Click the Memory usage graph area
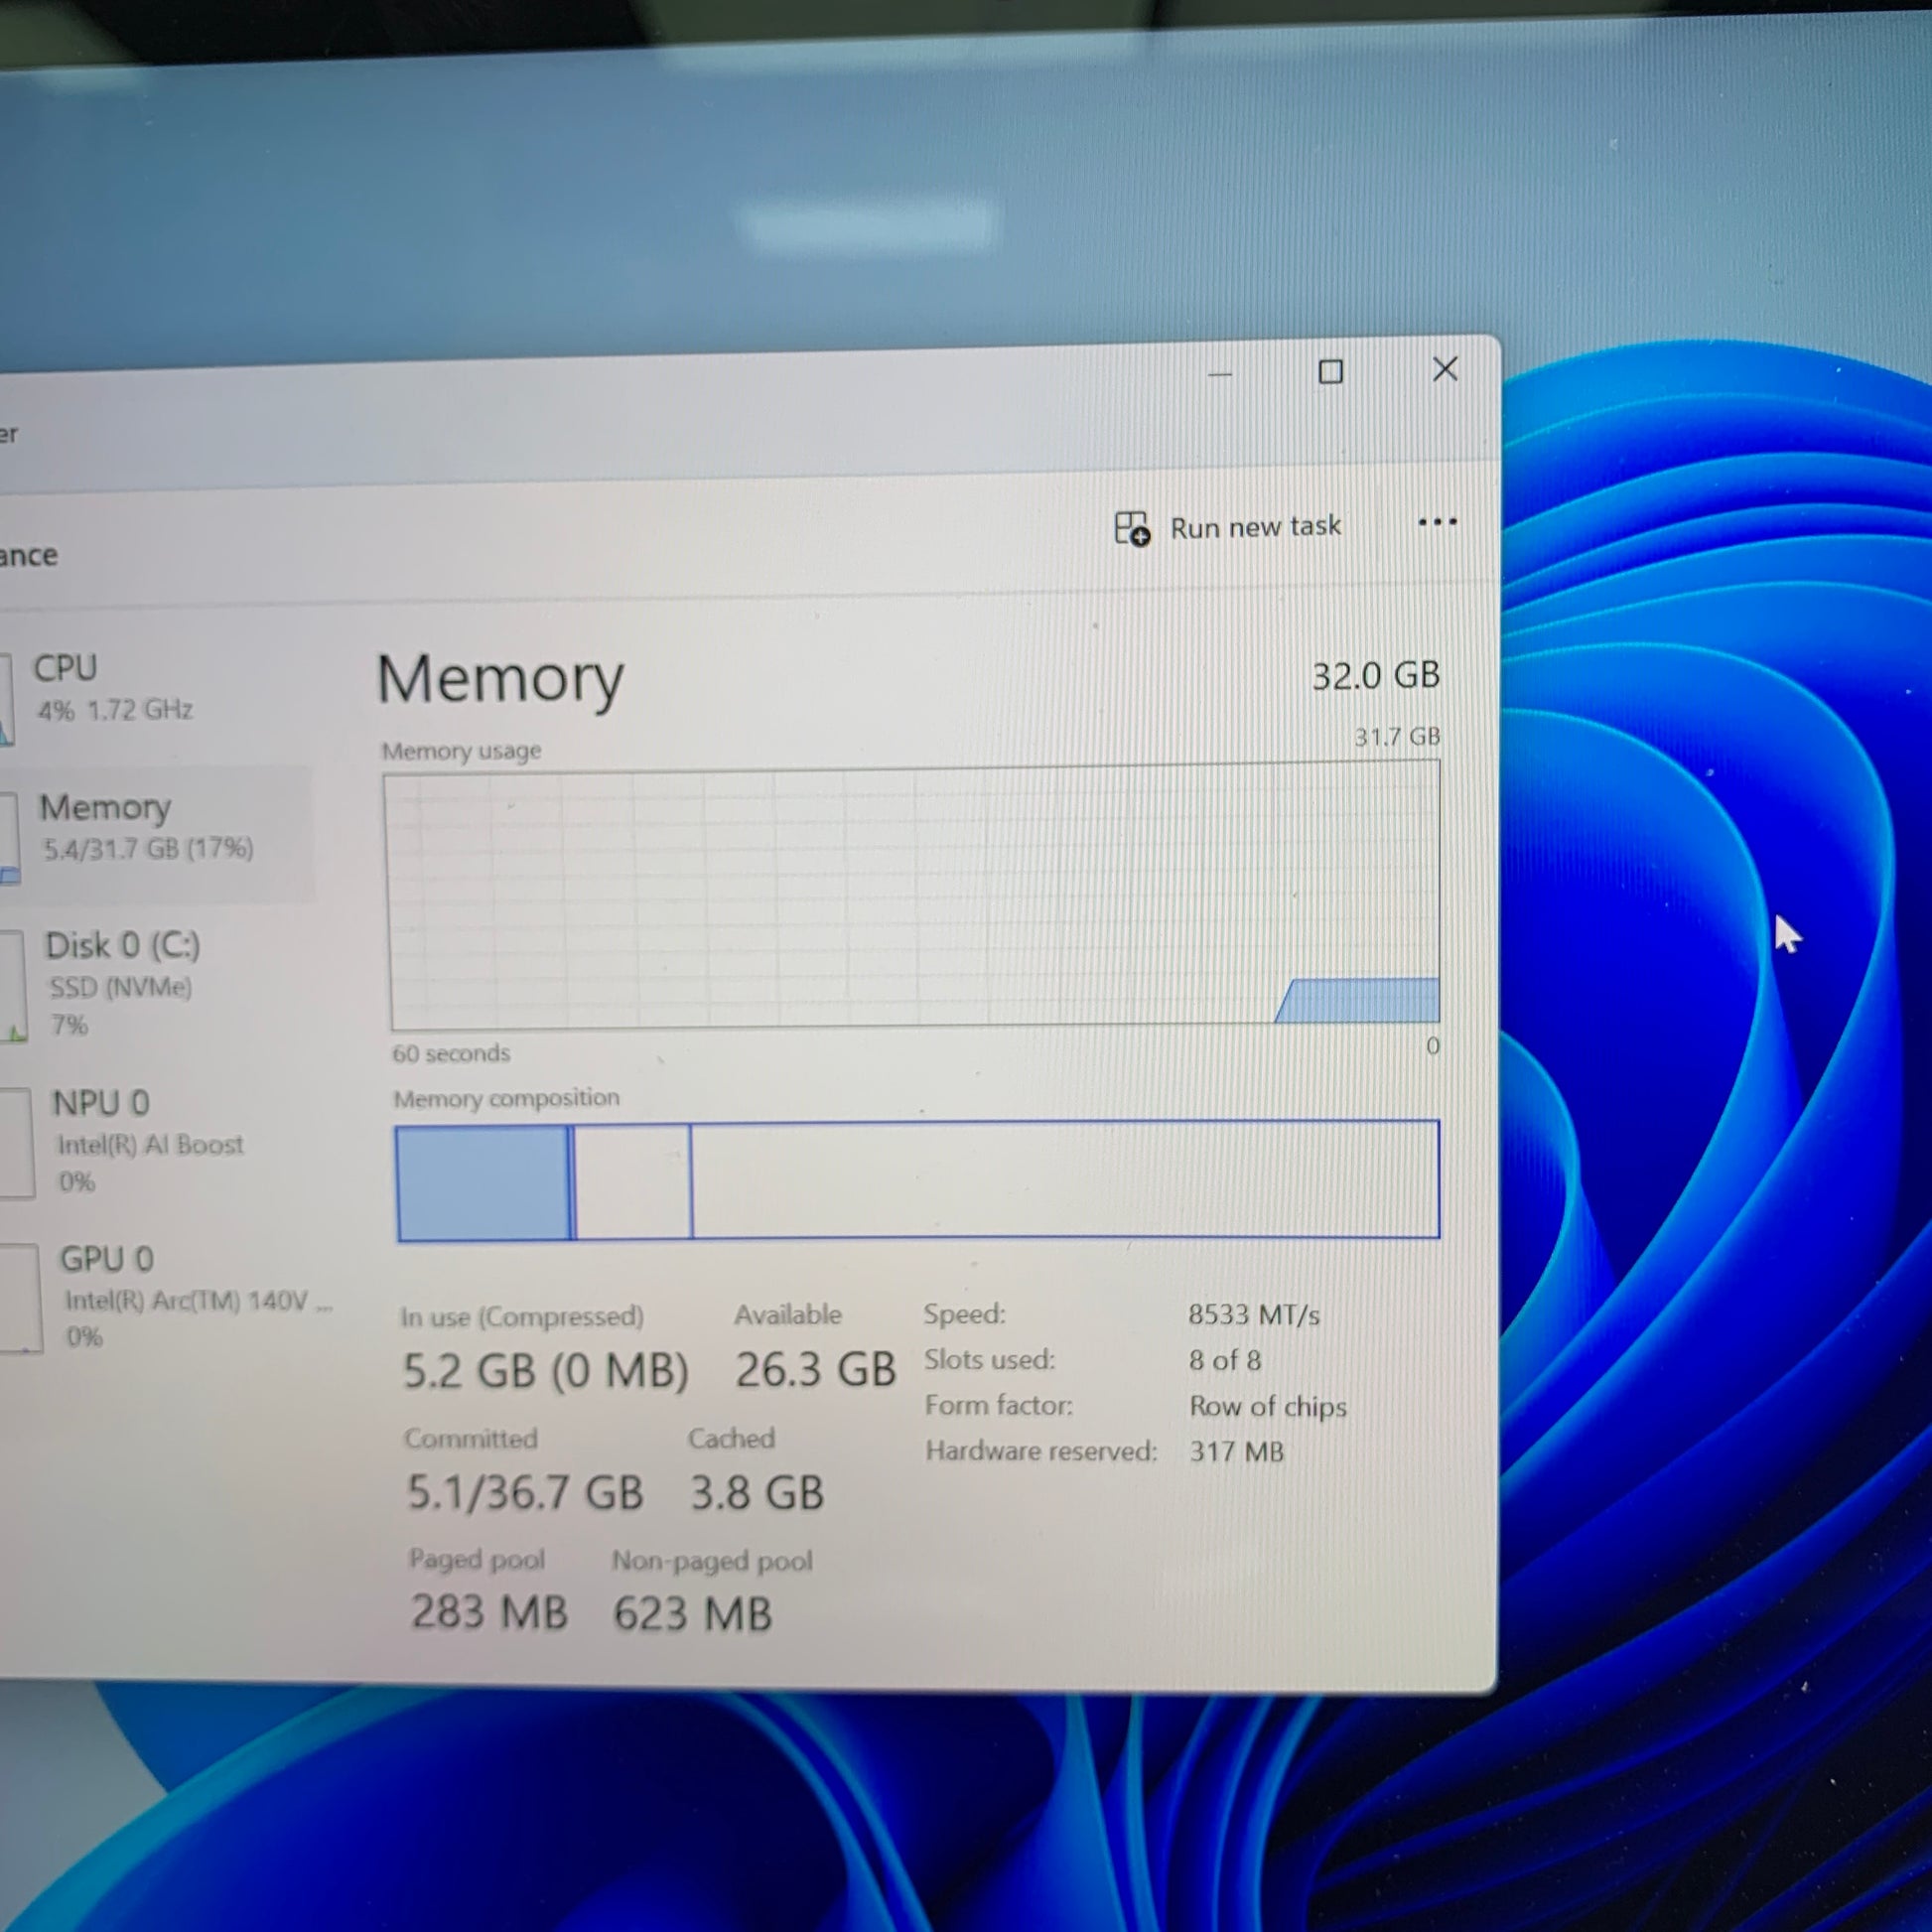Screen dimensions: 1932x1932 (914, 895)
